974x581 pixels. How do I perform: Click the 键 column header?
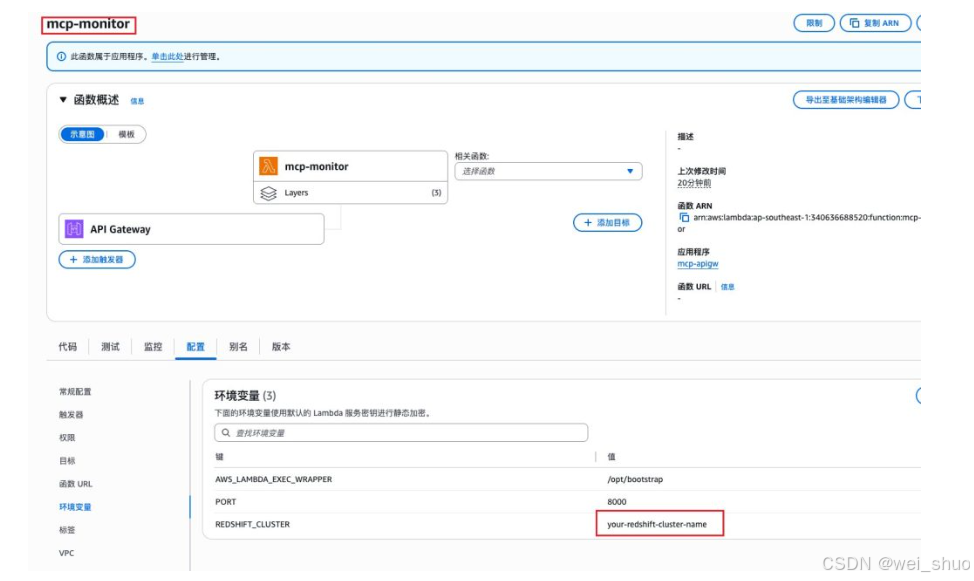(219, 457)
